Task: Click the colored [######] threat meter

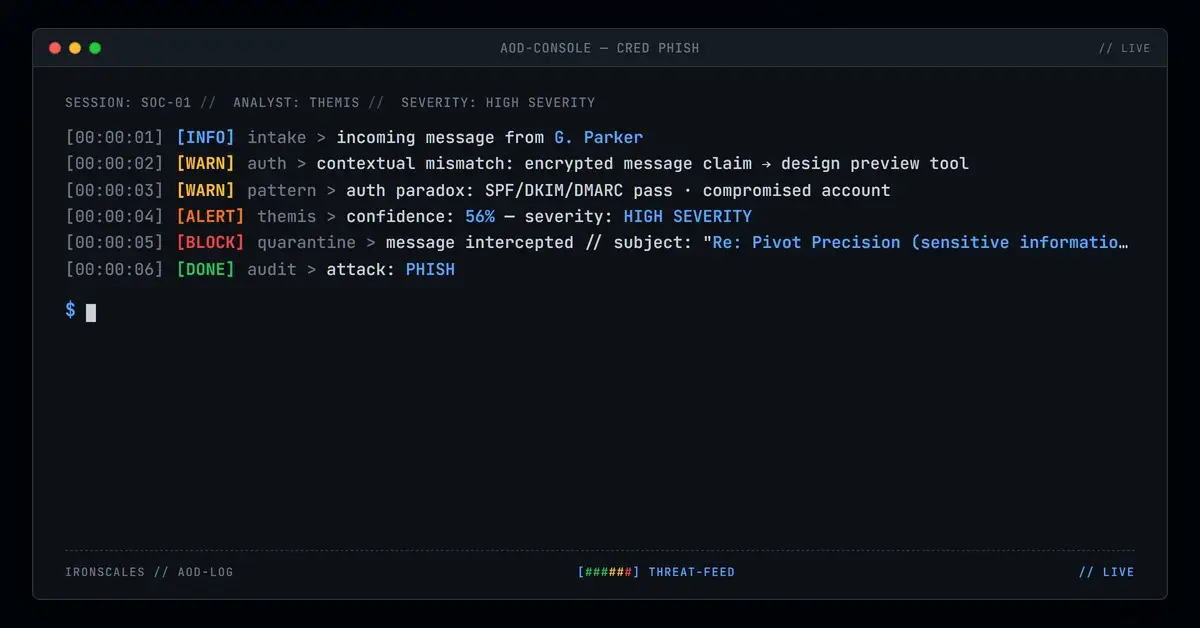Action: [x=609, y=572]
